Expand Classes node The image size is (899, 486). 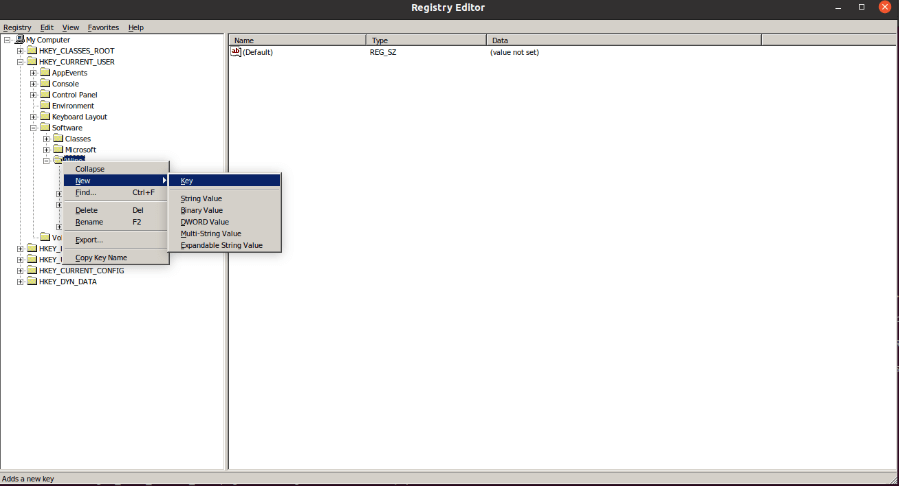tap(46, 139)
